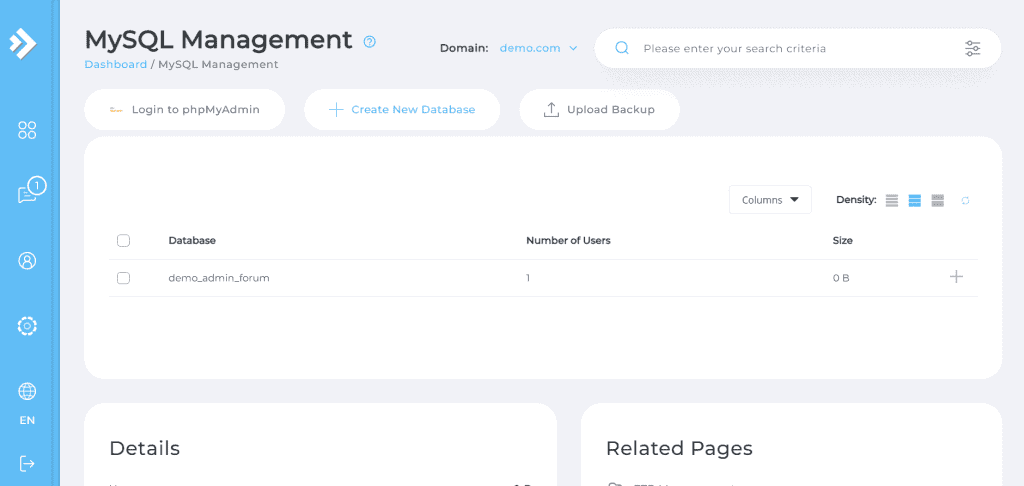Click the search magnifier icon

coord(622,48)
